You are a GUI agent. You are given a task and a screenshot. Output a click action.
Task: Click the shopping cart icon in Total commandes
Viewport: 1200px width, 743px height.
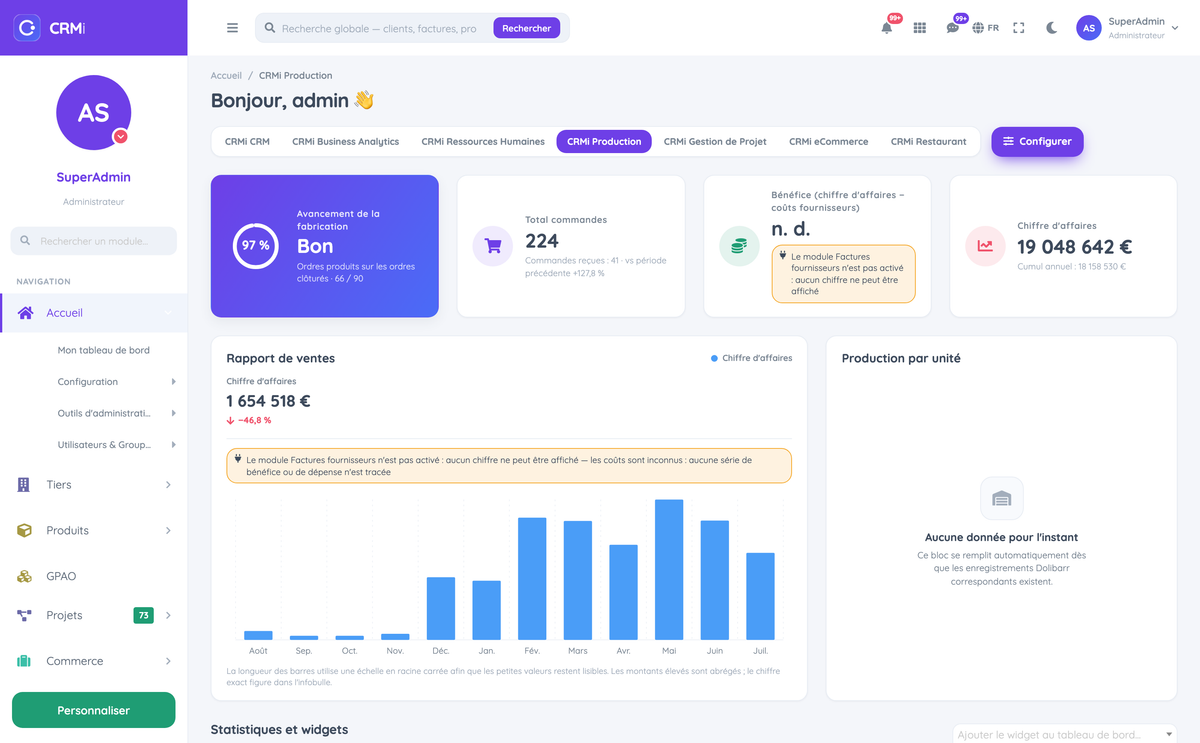(493, 247)
